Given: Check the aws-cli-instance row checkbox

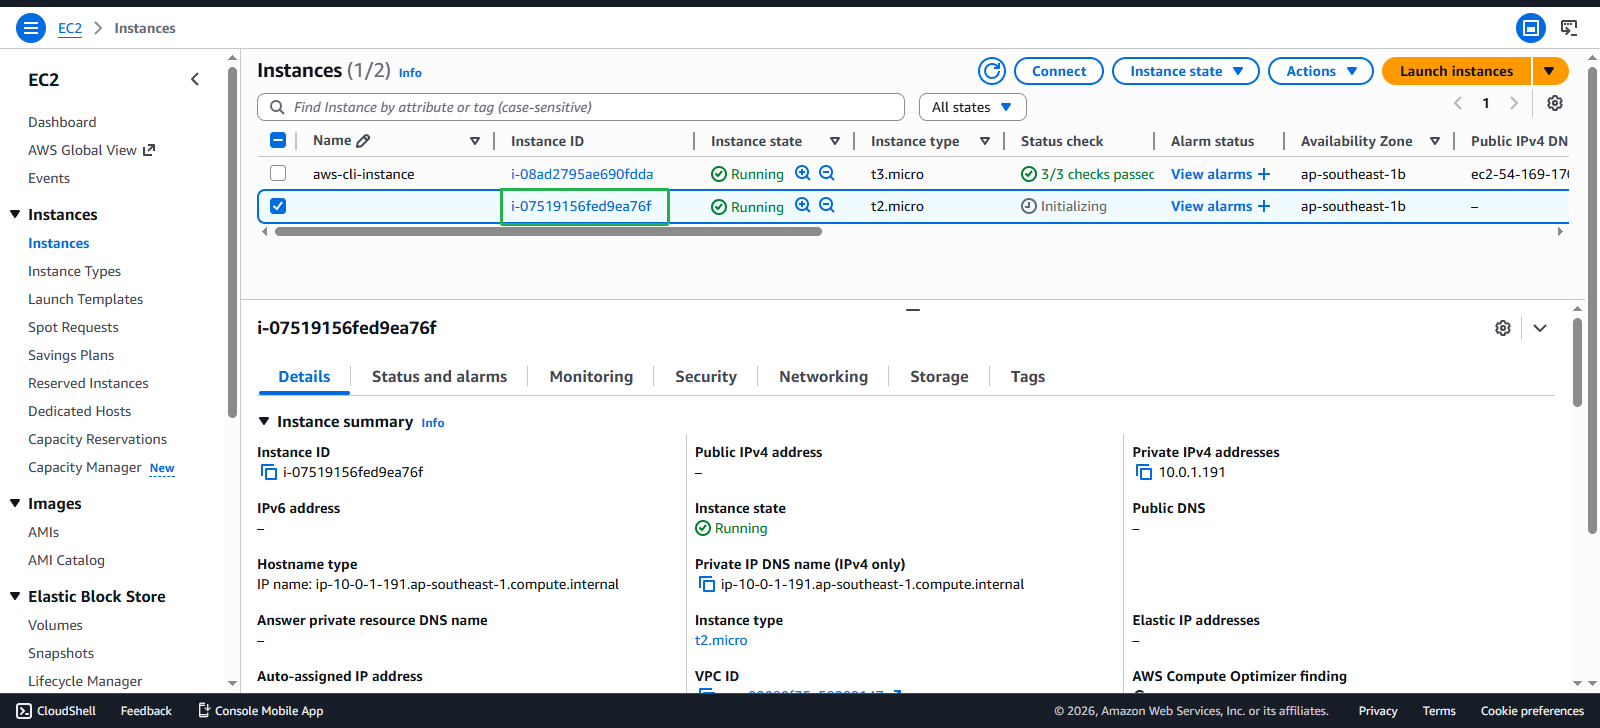Looking at the screenshot, I should [x=278, y=173].
